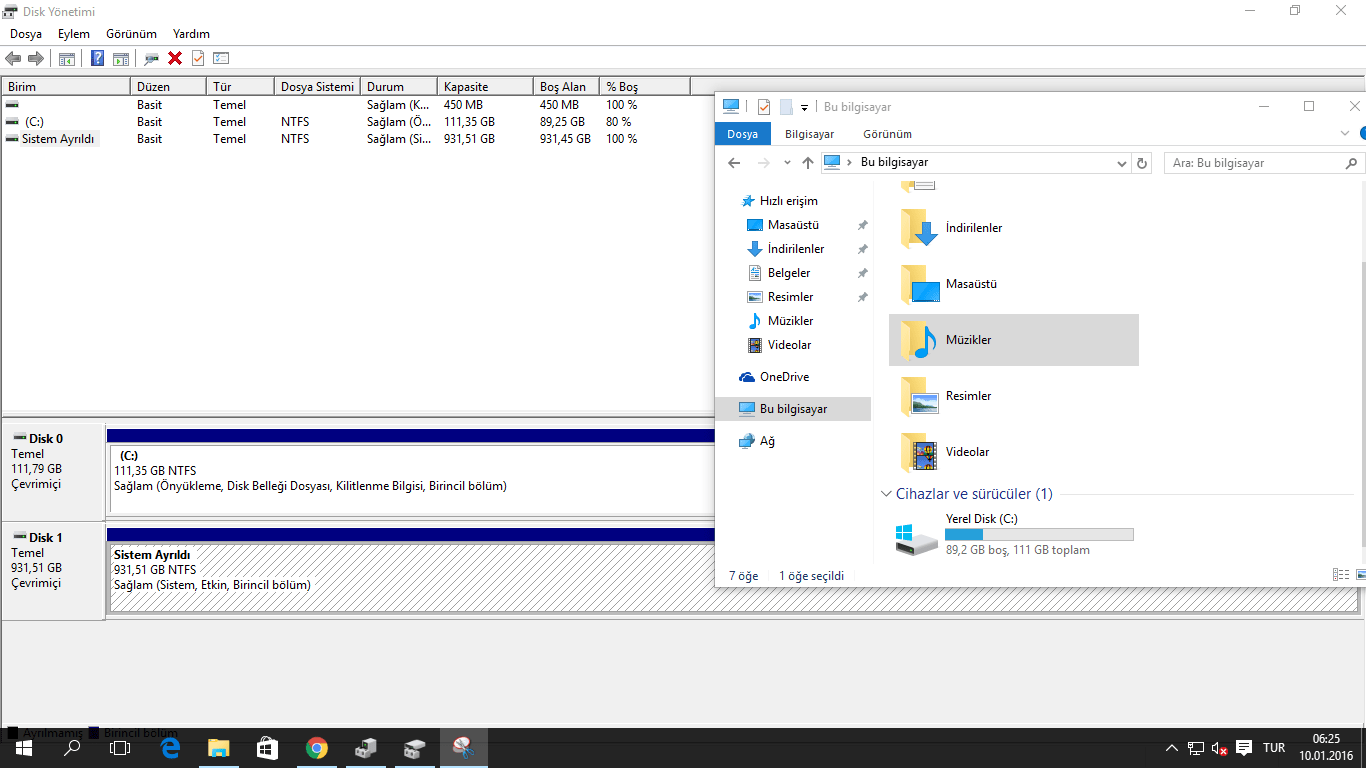Select the Disk 1 label panel
Screen dimensions: 1366x768
pos(53,570)
